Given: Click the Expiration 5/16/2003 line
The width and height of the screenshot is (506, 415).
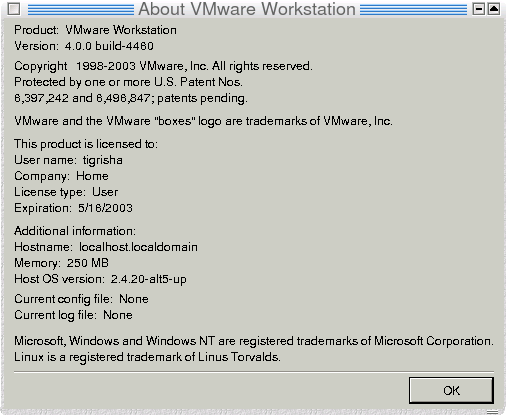Looking at the screenshot, I should [73, 208].
